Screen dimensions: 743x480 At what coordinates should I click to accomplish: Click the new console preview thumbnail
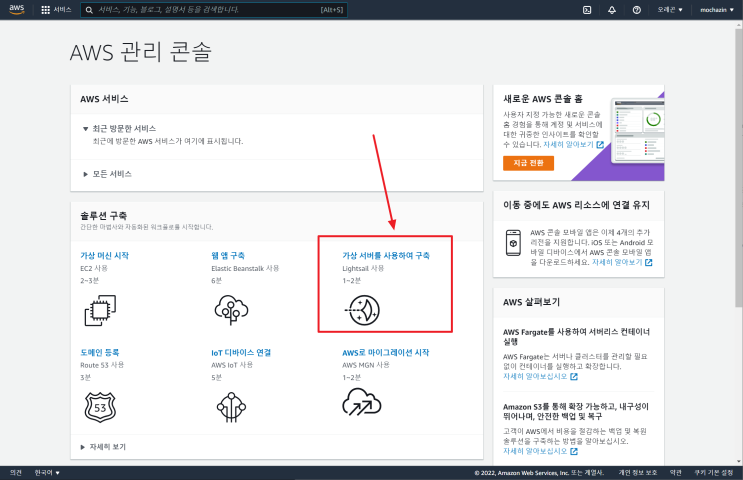[x=637, y=131]
